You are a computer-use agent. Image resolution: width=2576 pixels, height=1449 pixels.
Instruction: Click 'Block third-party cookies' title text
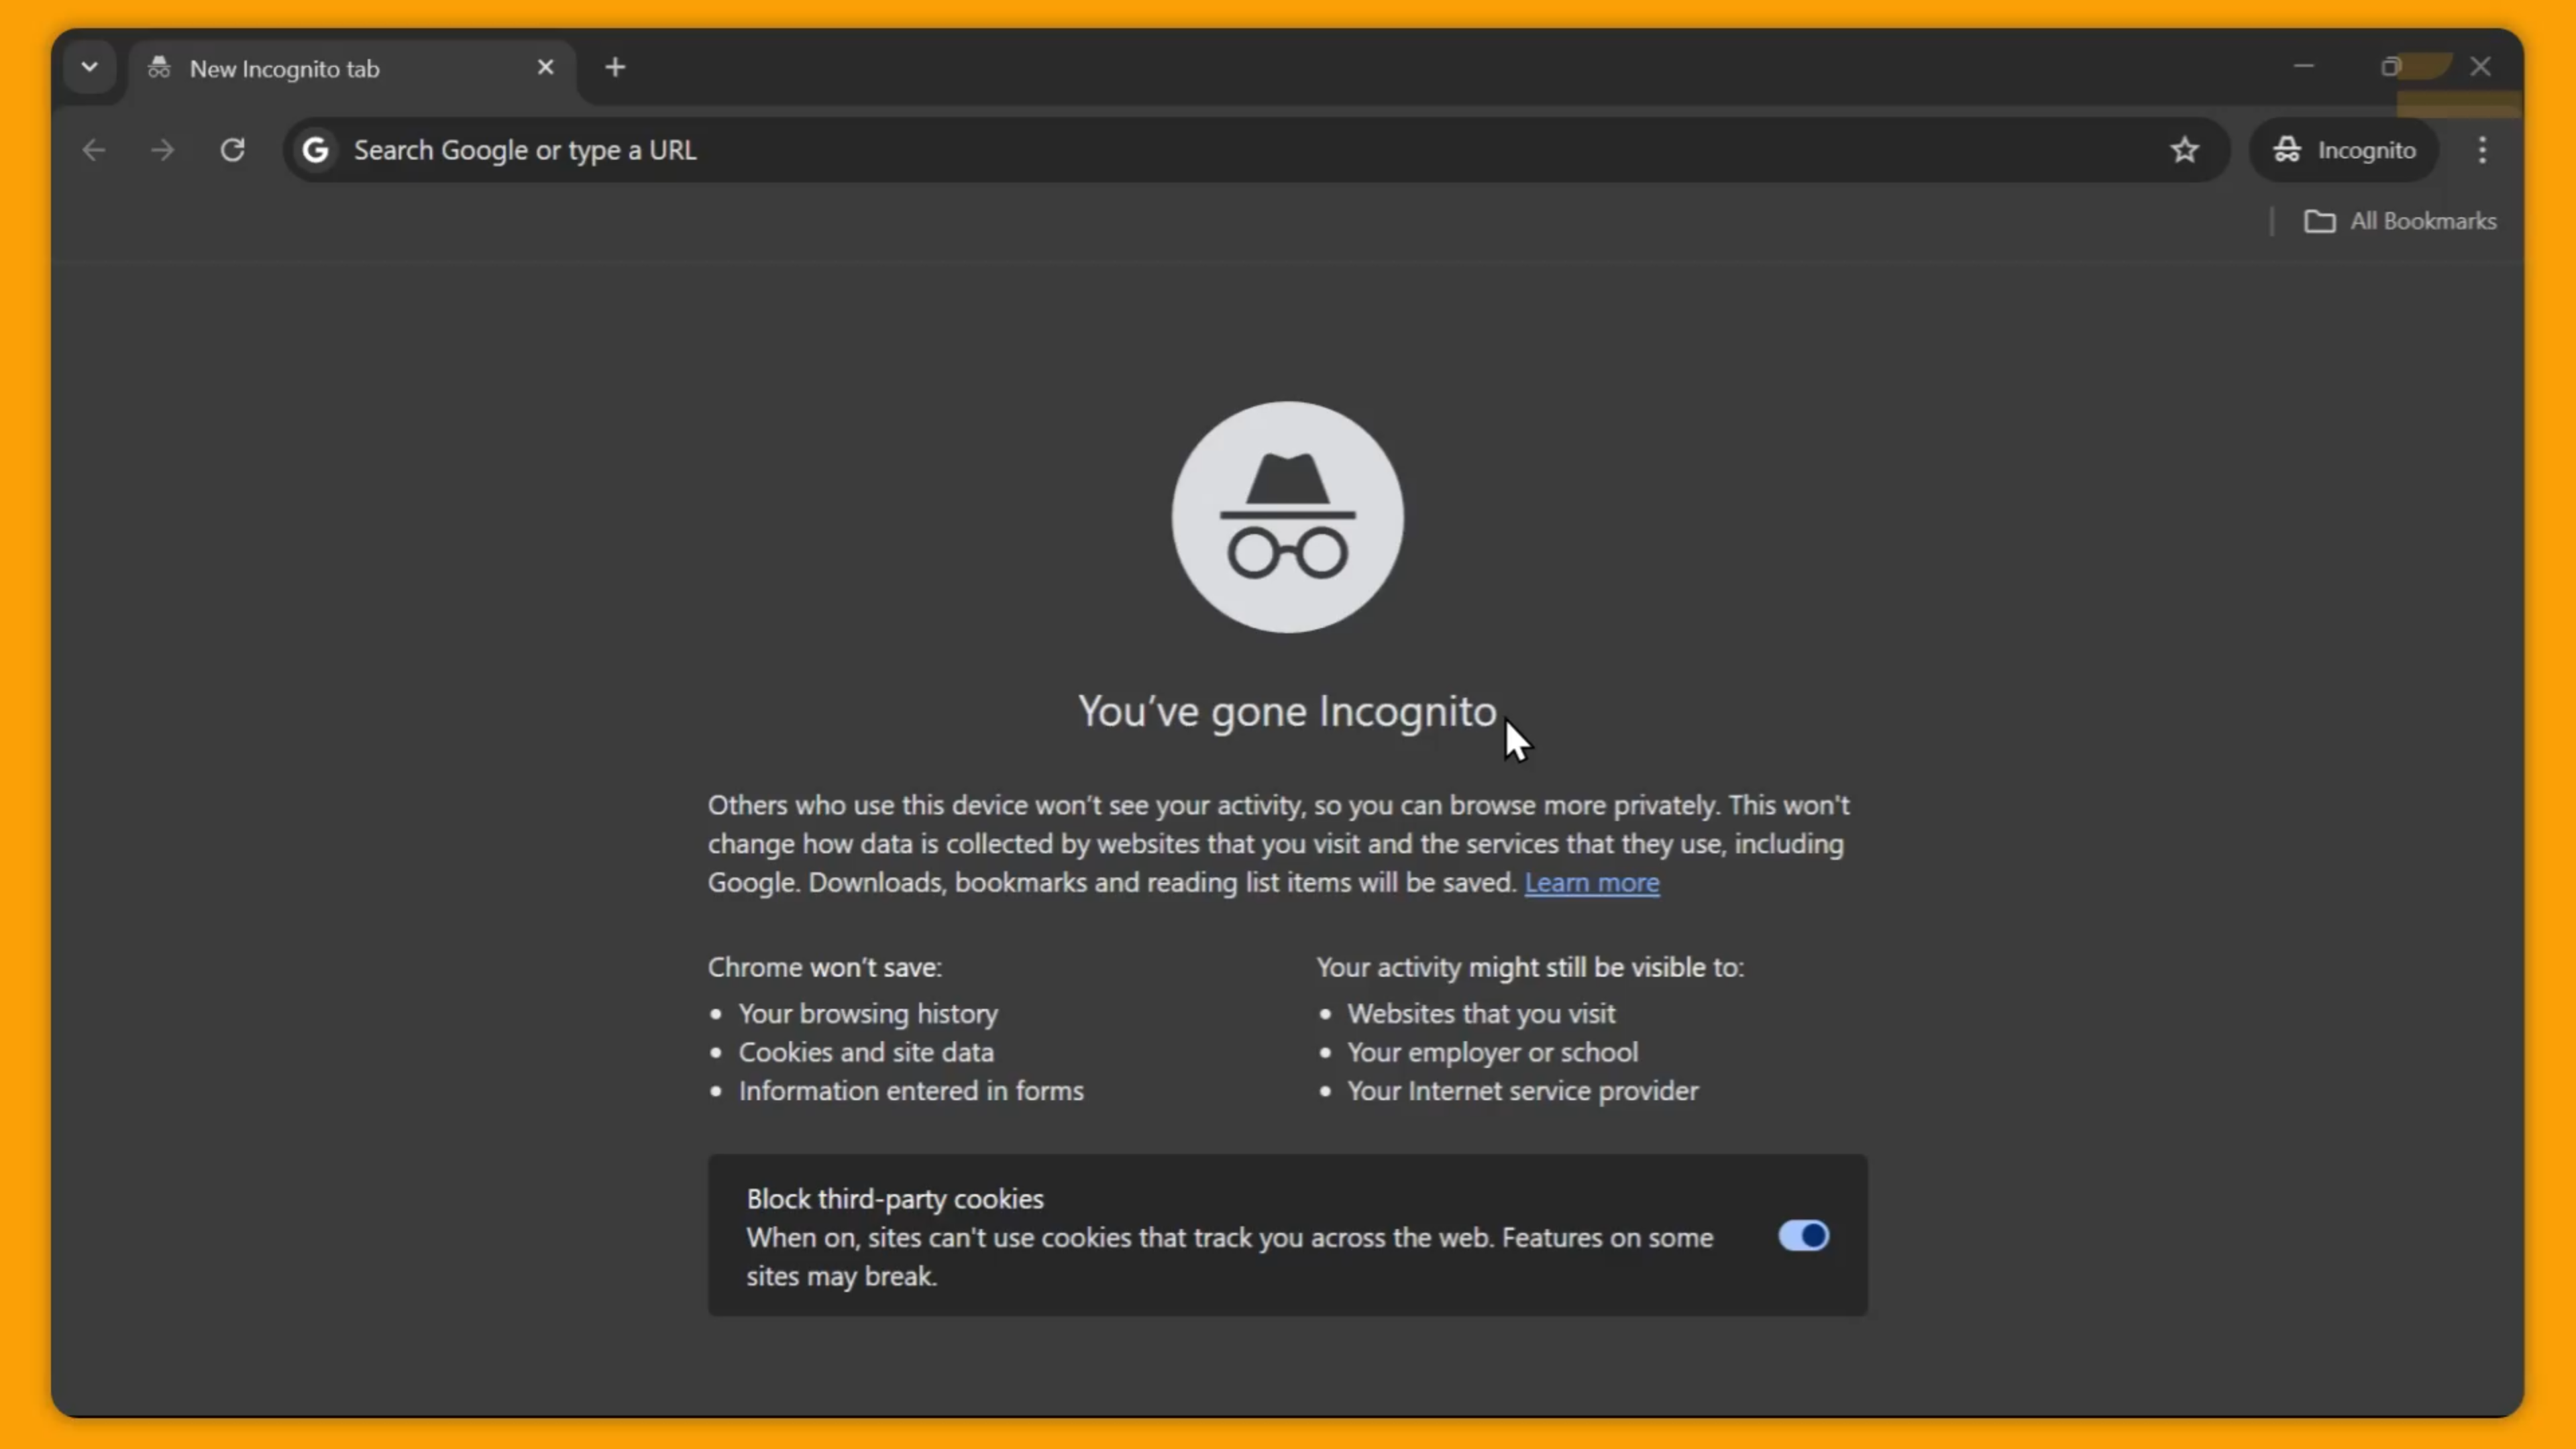[895, 1199]
